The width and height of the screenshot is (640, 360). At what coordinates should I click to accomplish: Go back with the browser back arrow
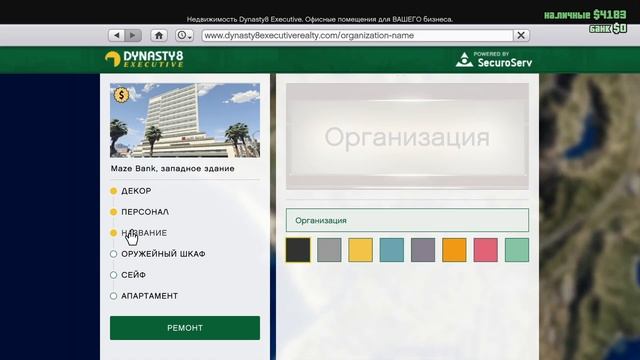coord(117,36)
